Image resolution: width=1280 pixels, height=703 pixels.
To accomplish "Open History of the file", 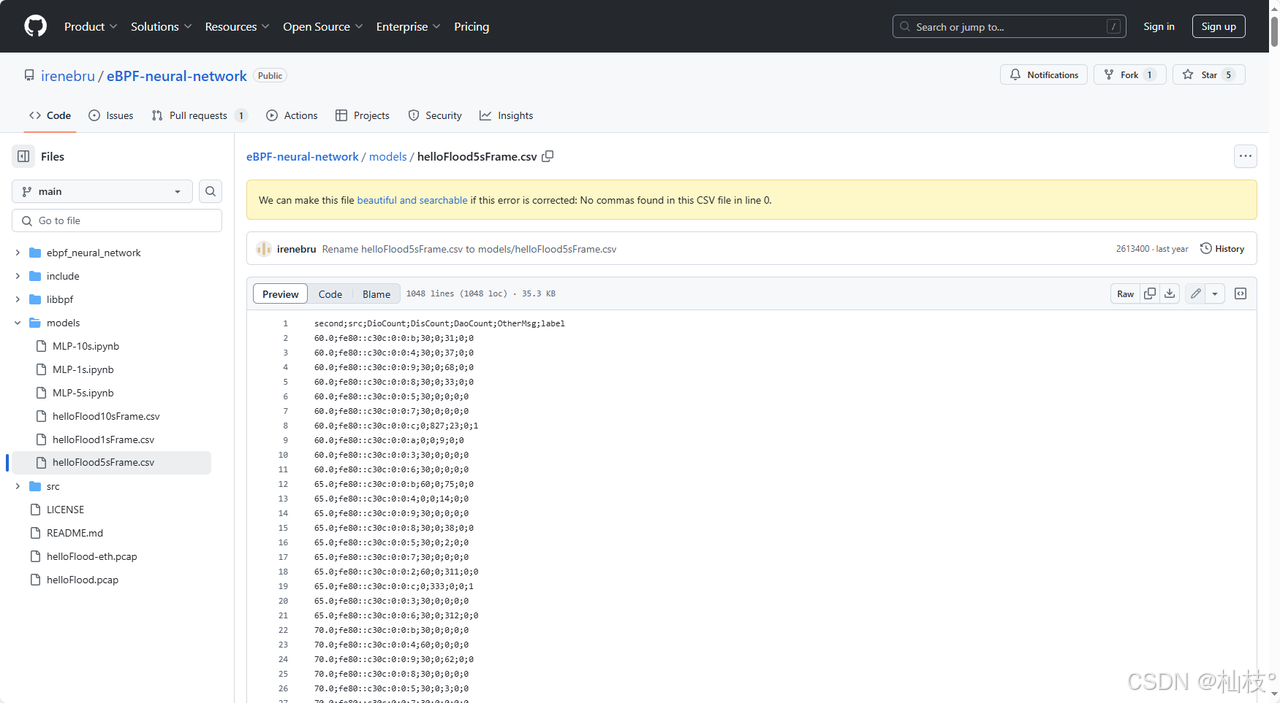I will pos(1222,249).
